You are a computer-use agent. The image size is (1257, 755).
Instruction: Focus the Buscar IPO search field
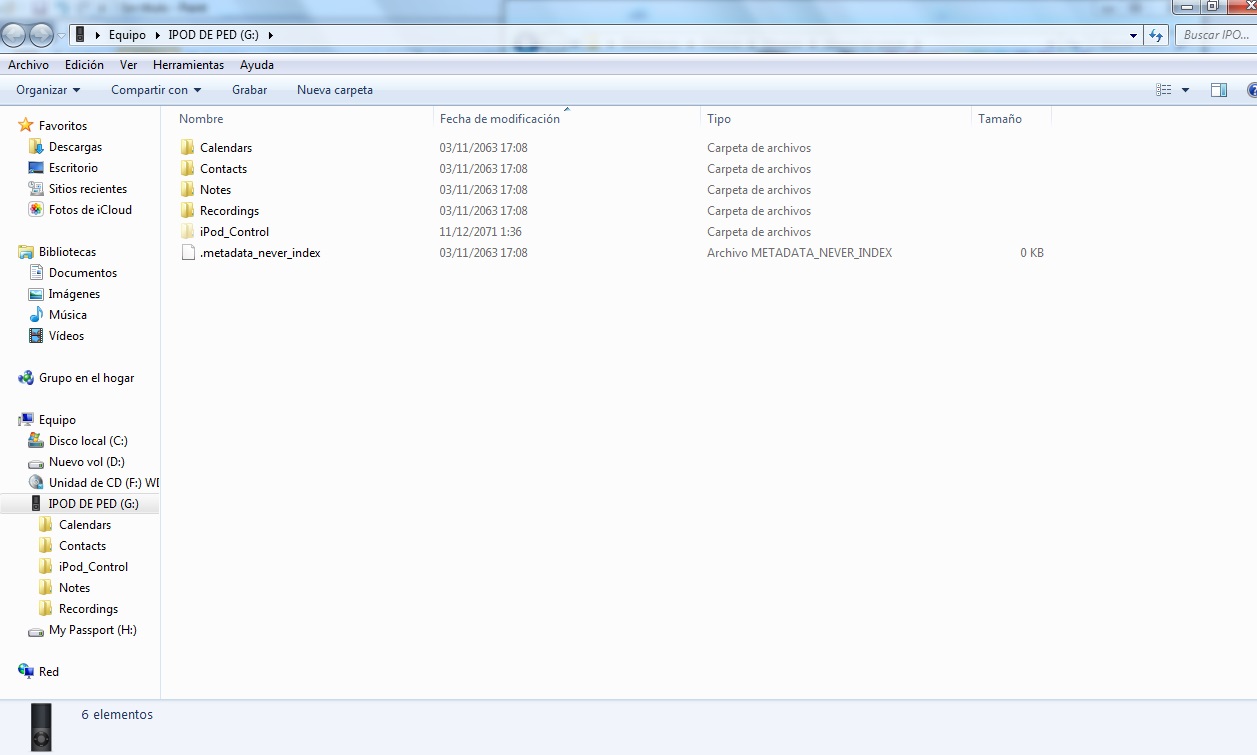(1215, 35)
